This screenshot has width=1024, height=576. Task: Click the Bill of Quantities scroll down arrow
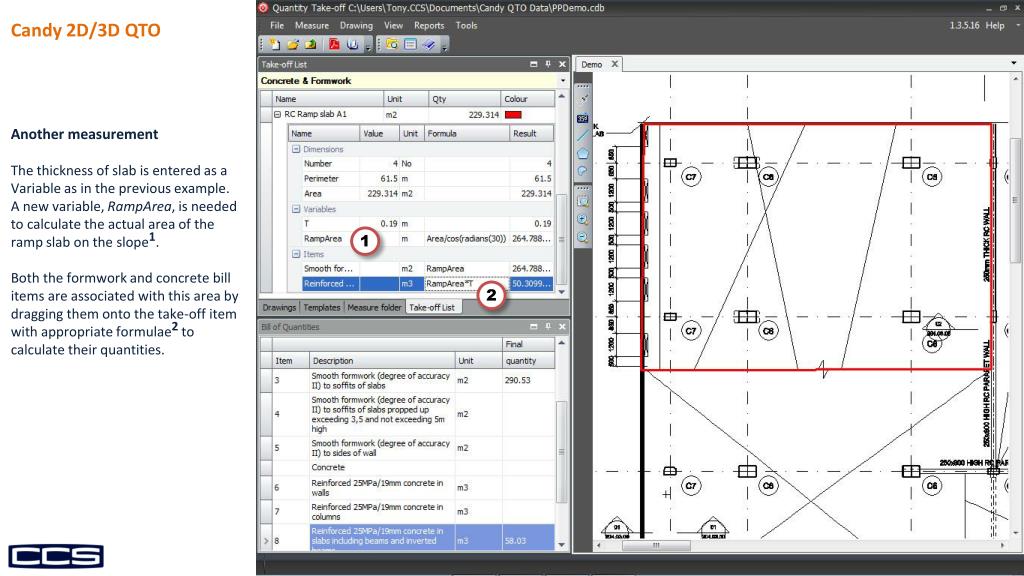point(562,544)
